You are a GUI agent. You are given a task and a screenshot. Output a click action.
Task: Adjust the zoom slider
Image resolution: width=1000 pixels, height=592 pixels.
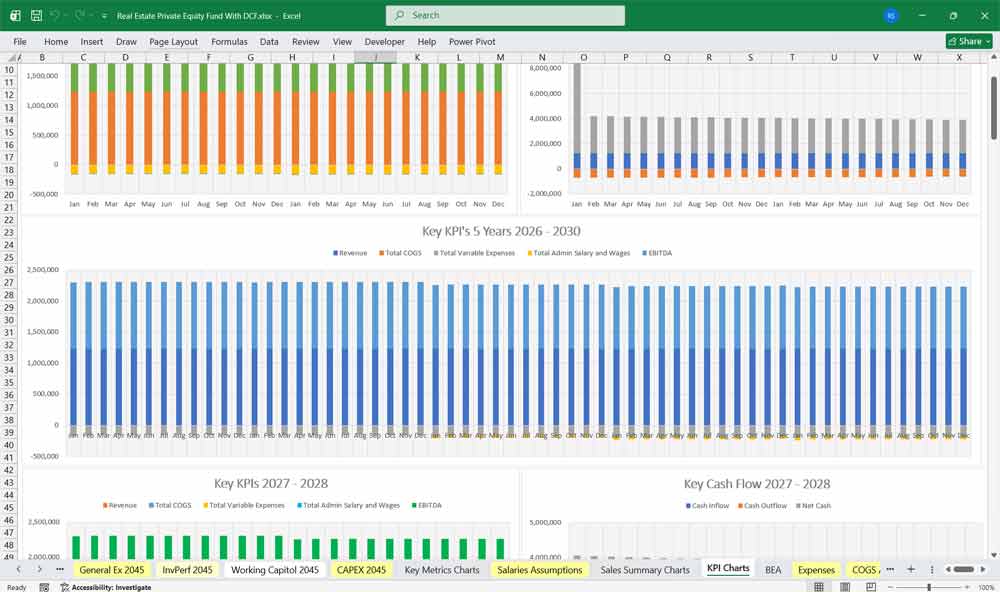click(929, 587)
